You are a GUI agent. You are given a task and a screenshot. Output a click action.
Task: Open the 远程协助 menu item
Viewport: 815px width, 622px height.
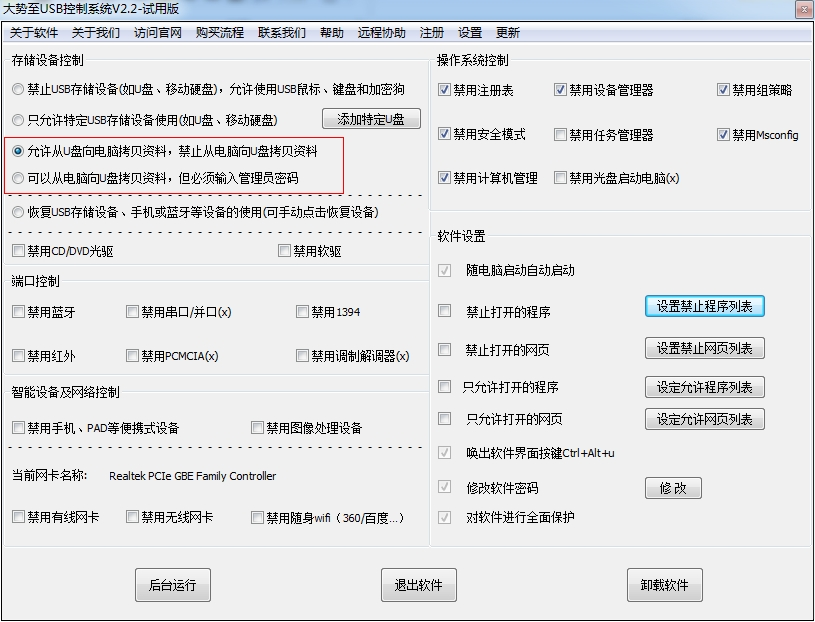point(382,33)
